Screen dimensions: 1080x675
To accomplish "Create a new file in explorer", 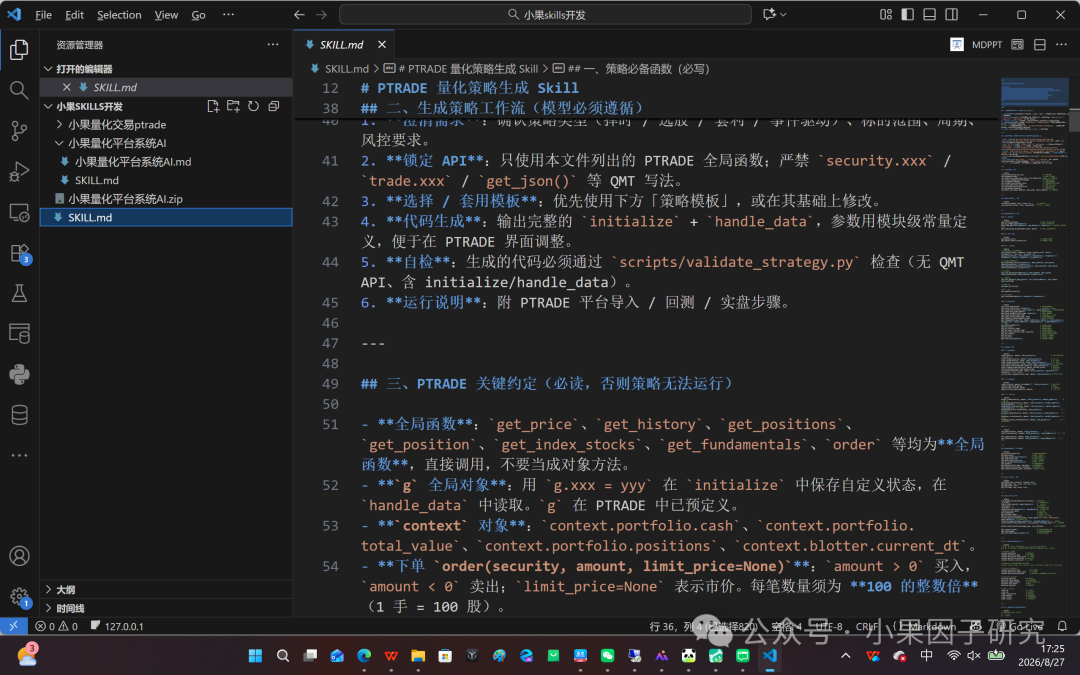I will click(213, 106).
